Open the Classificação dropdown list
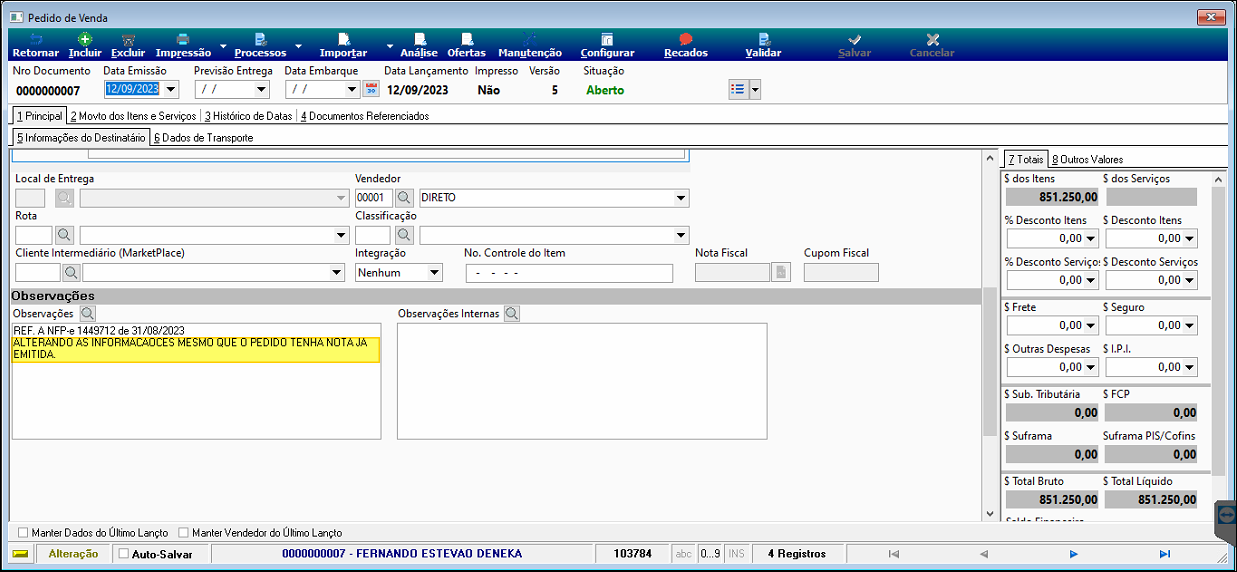The height and width of the screenshot is (572, 1237). [x=682, y=235]
